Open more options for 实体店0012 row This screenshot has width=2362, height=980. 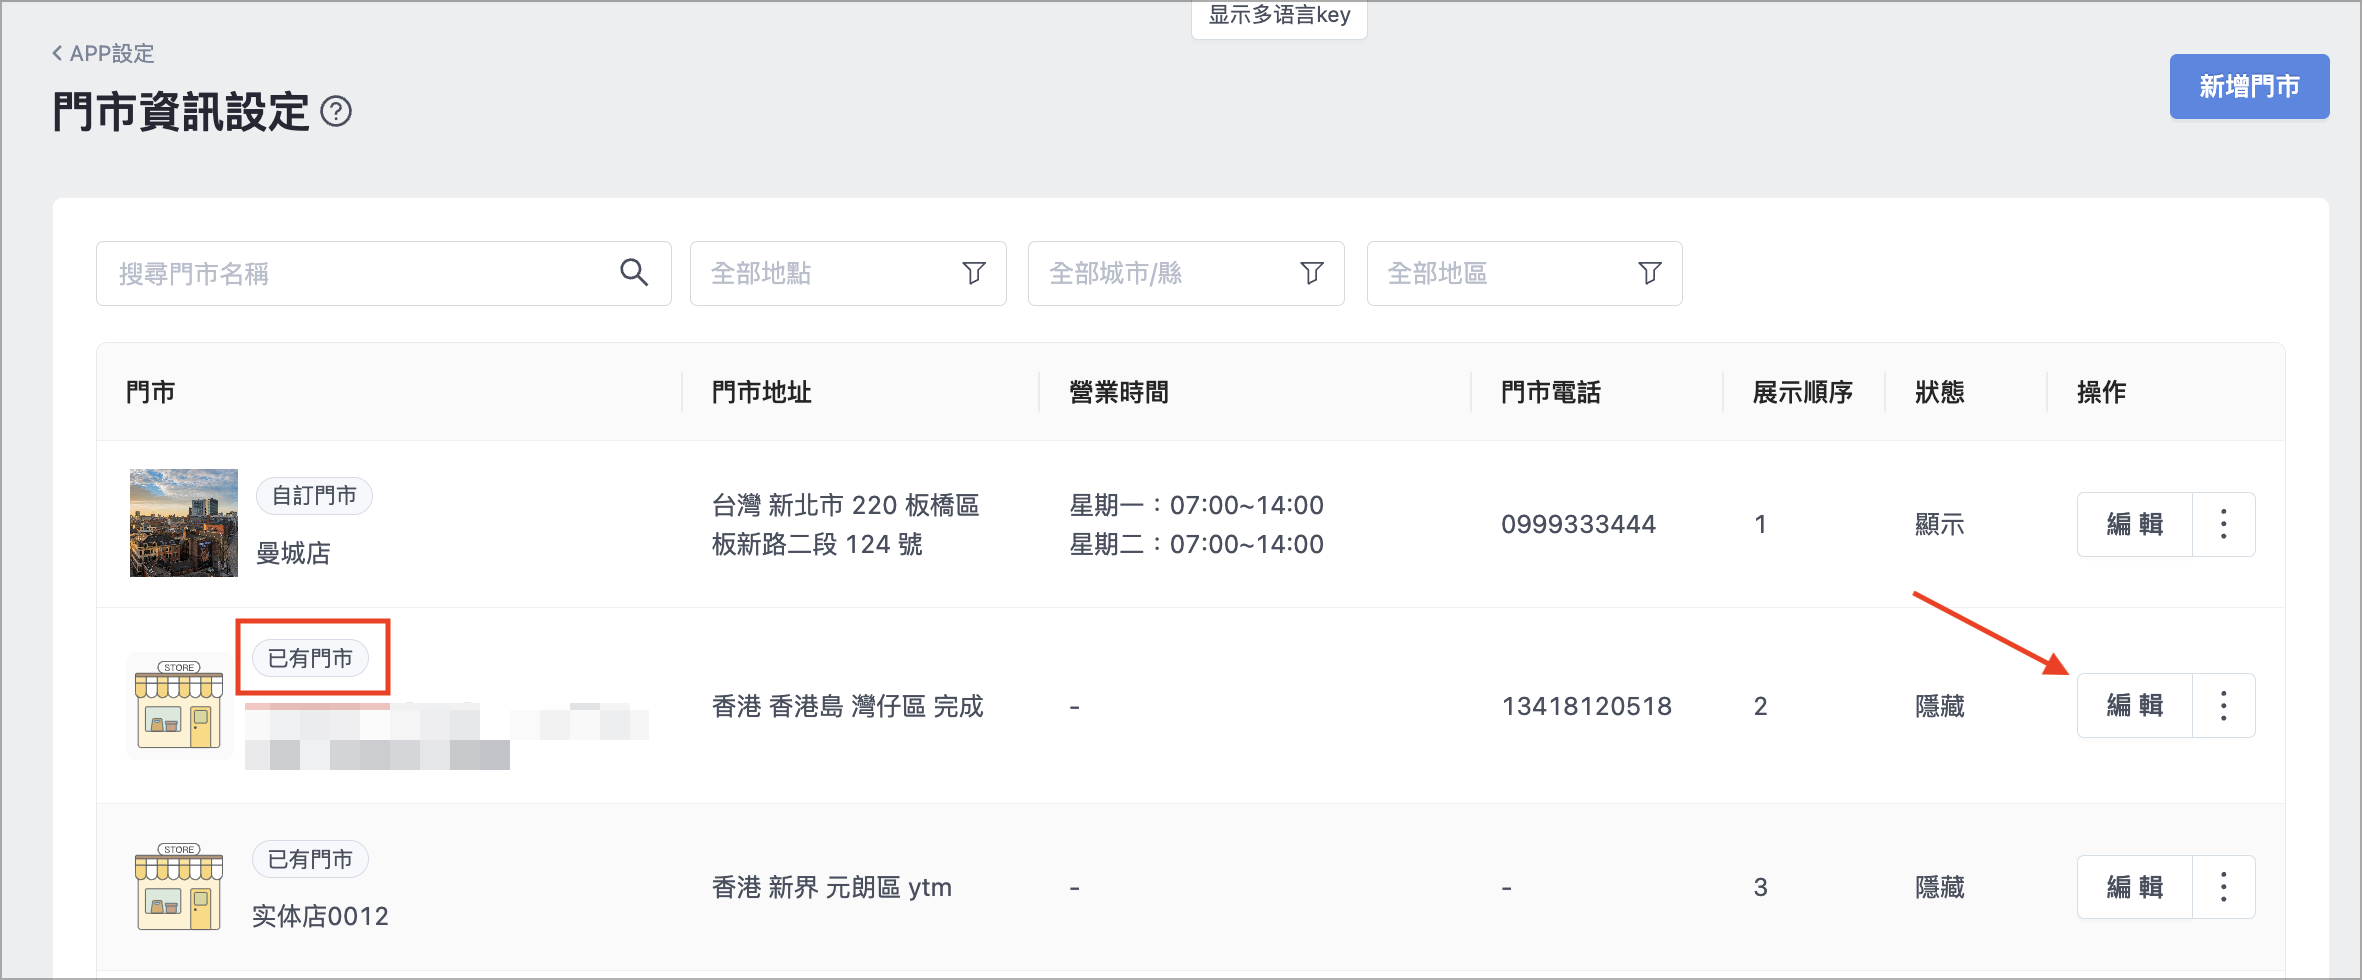click(2224, 887)
